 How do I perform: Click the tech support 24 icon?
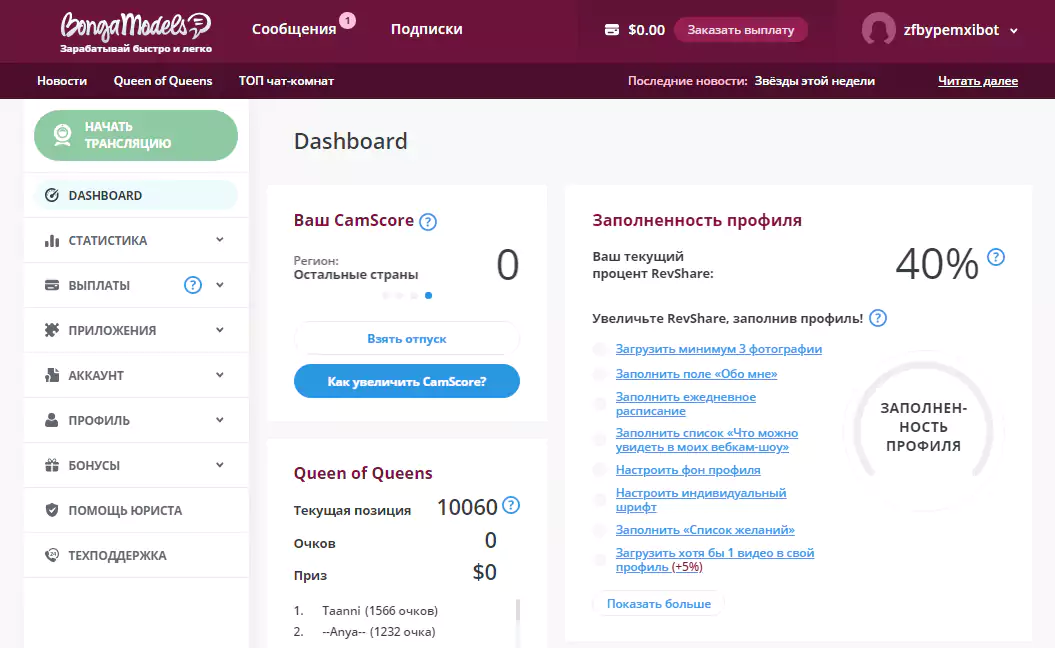pos(52,555)
